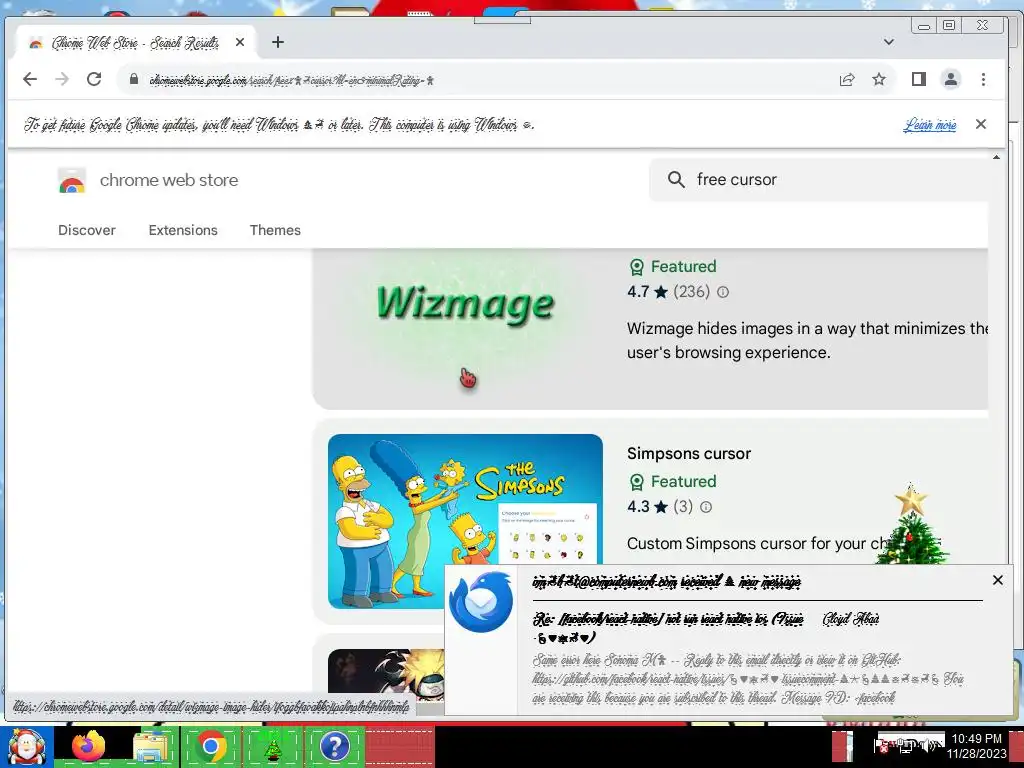Screen dimensions: 1024x768
Task: Open the Christmas tree app in taskbar
Action: click(x=273, y=747)
